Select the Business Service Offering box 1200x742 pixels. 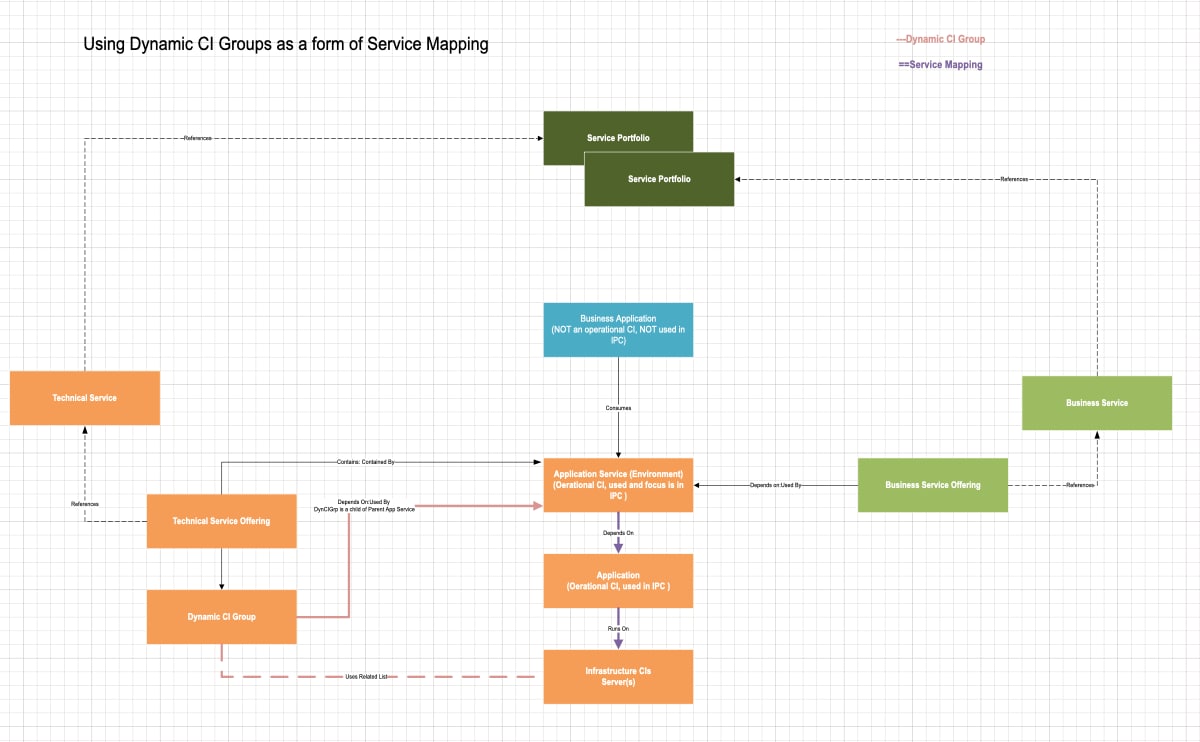click(932, 484)
